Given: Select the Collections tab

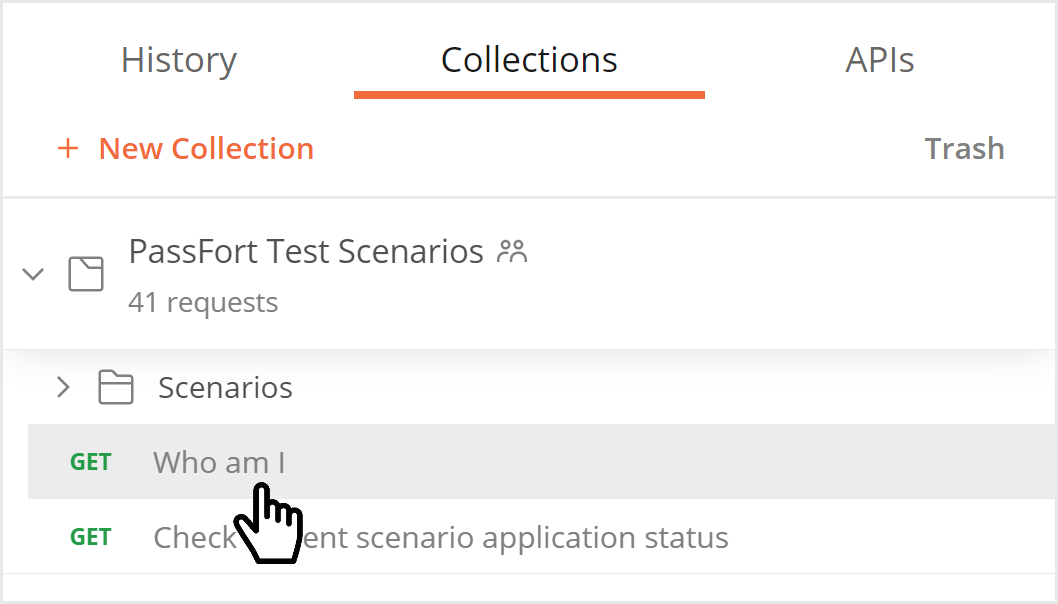Looking at the screenshot, I should pos(529,60).
